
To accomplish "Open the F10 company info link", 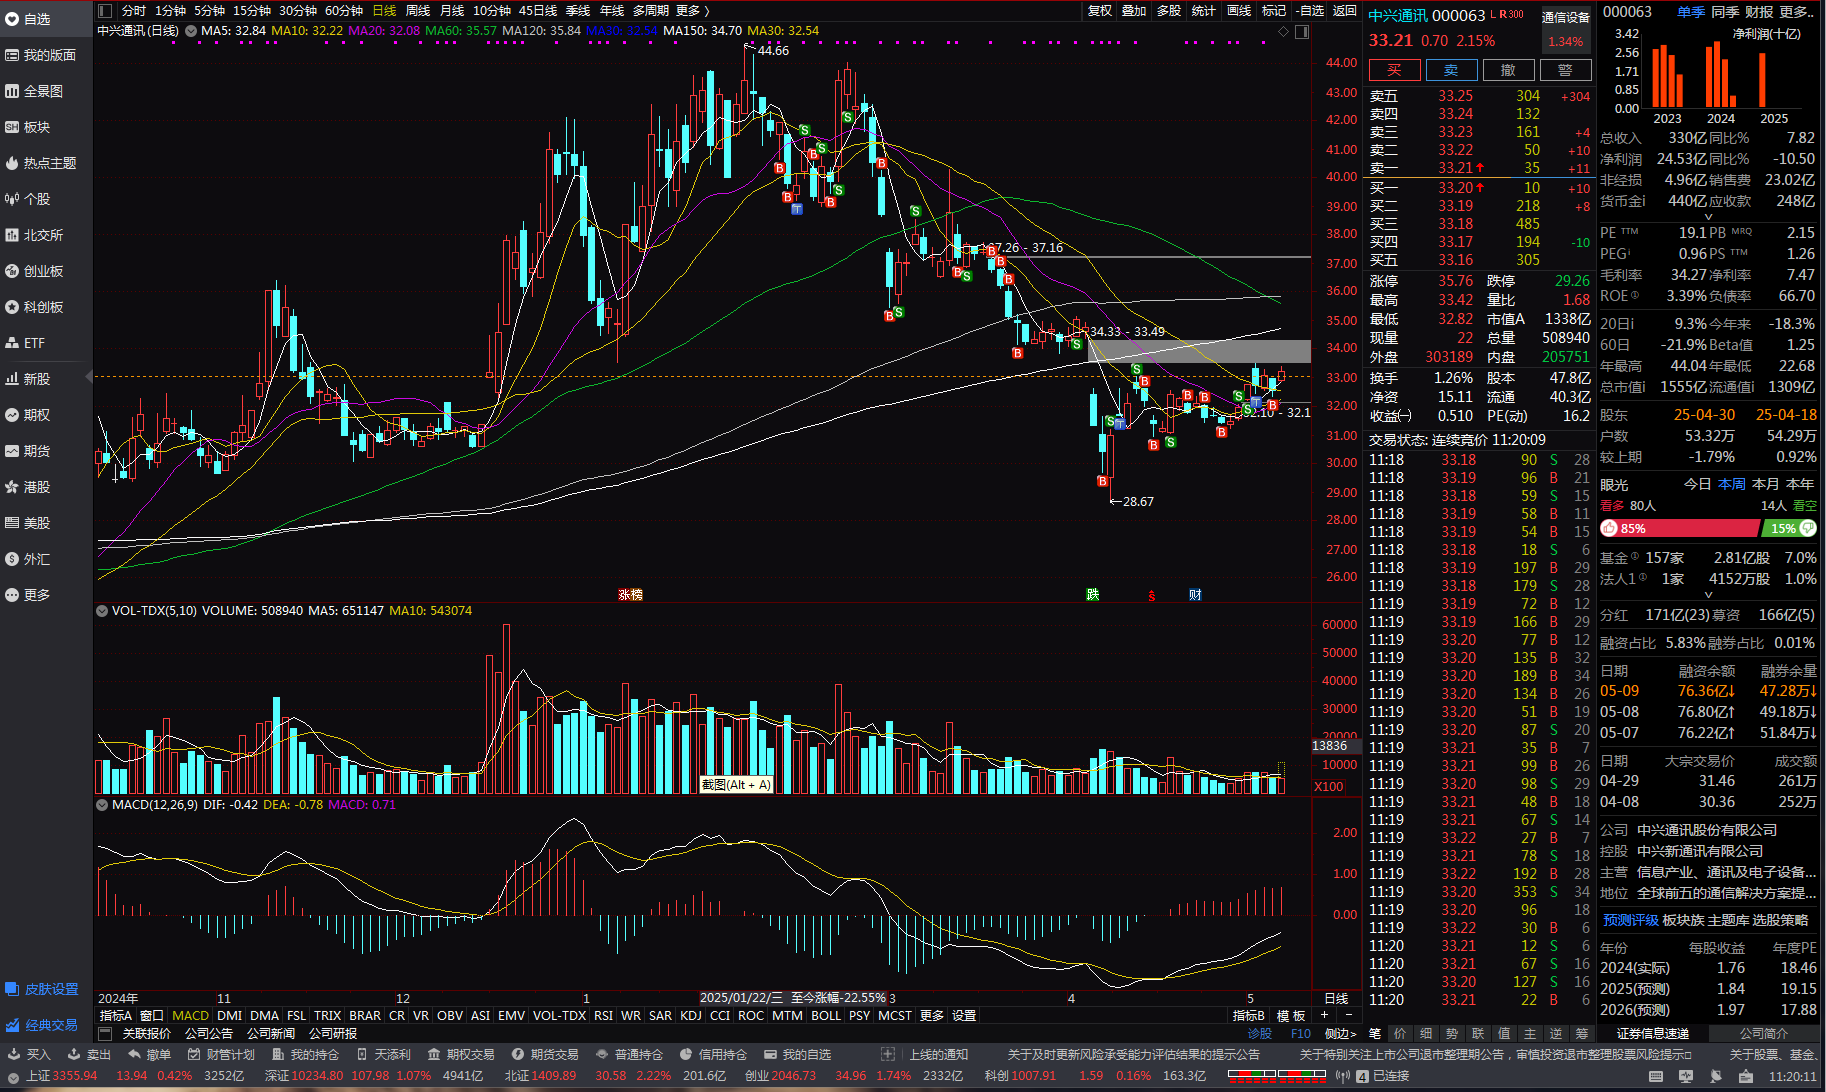I will pyautogui.click(x=1301, y=1033).
